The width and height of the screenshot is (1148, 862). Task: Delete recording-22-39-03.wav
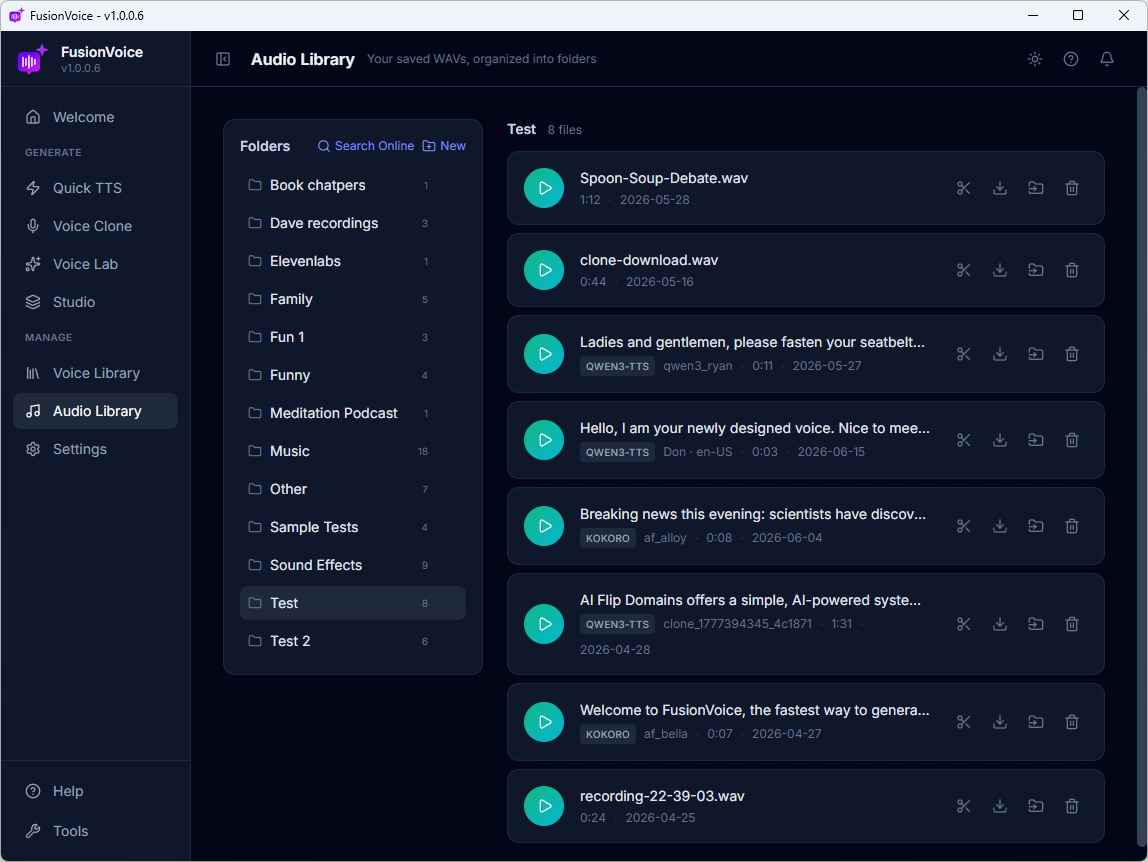pyautogui.click(x=1072, y=806)
